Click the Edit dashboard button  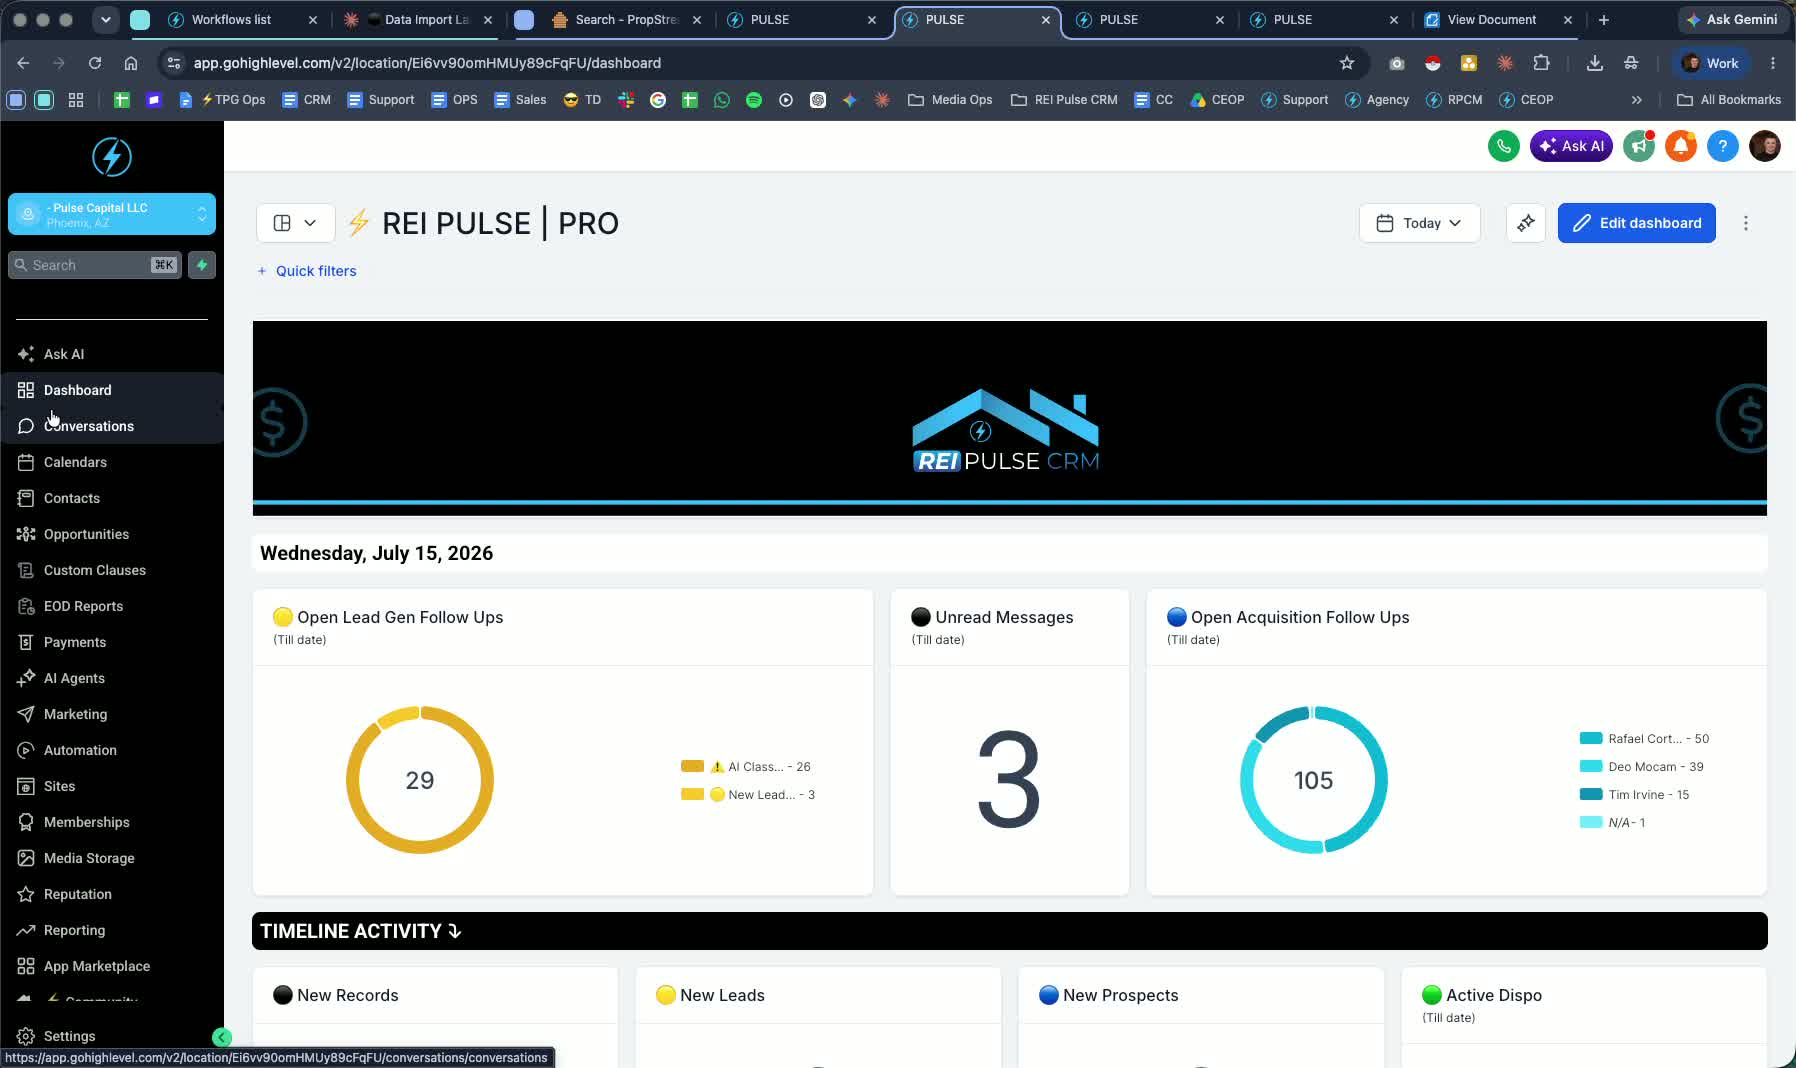[x=1637, y=223]
